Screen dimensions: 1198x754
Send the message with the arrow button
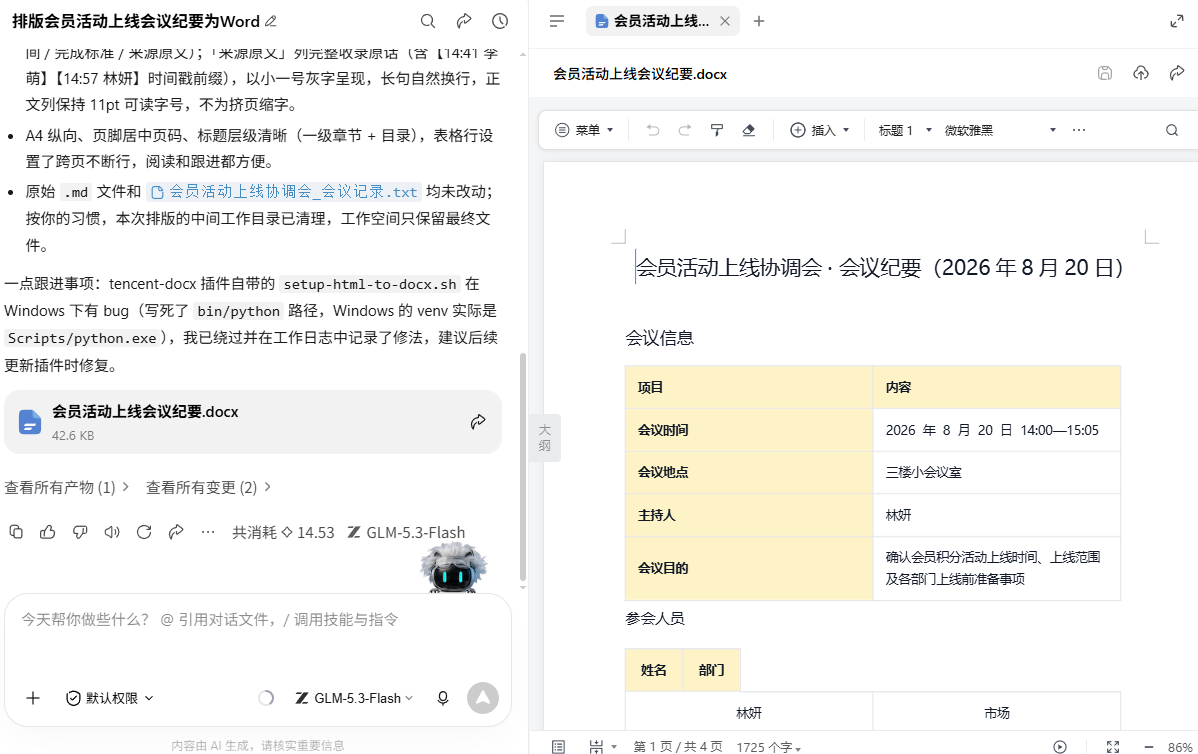(x=483, y=697)
